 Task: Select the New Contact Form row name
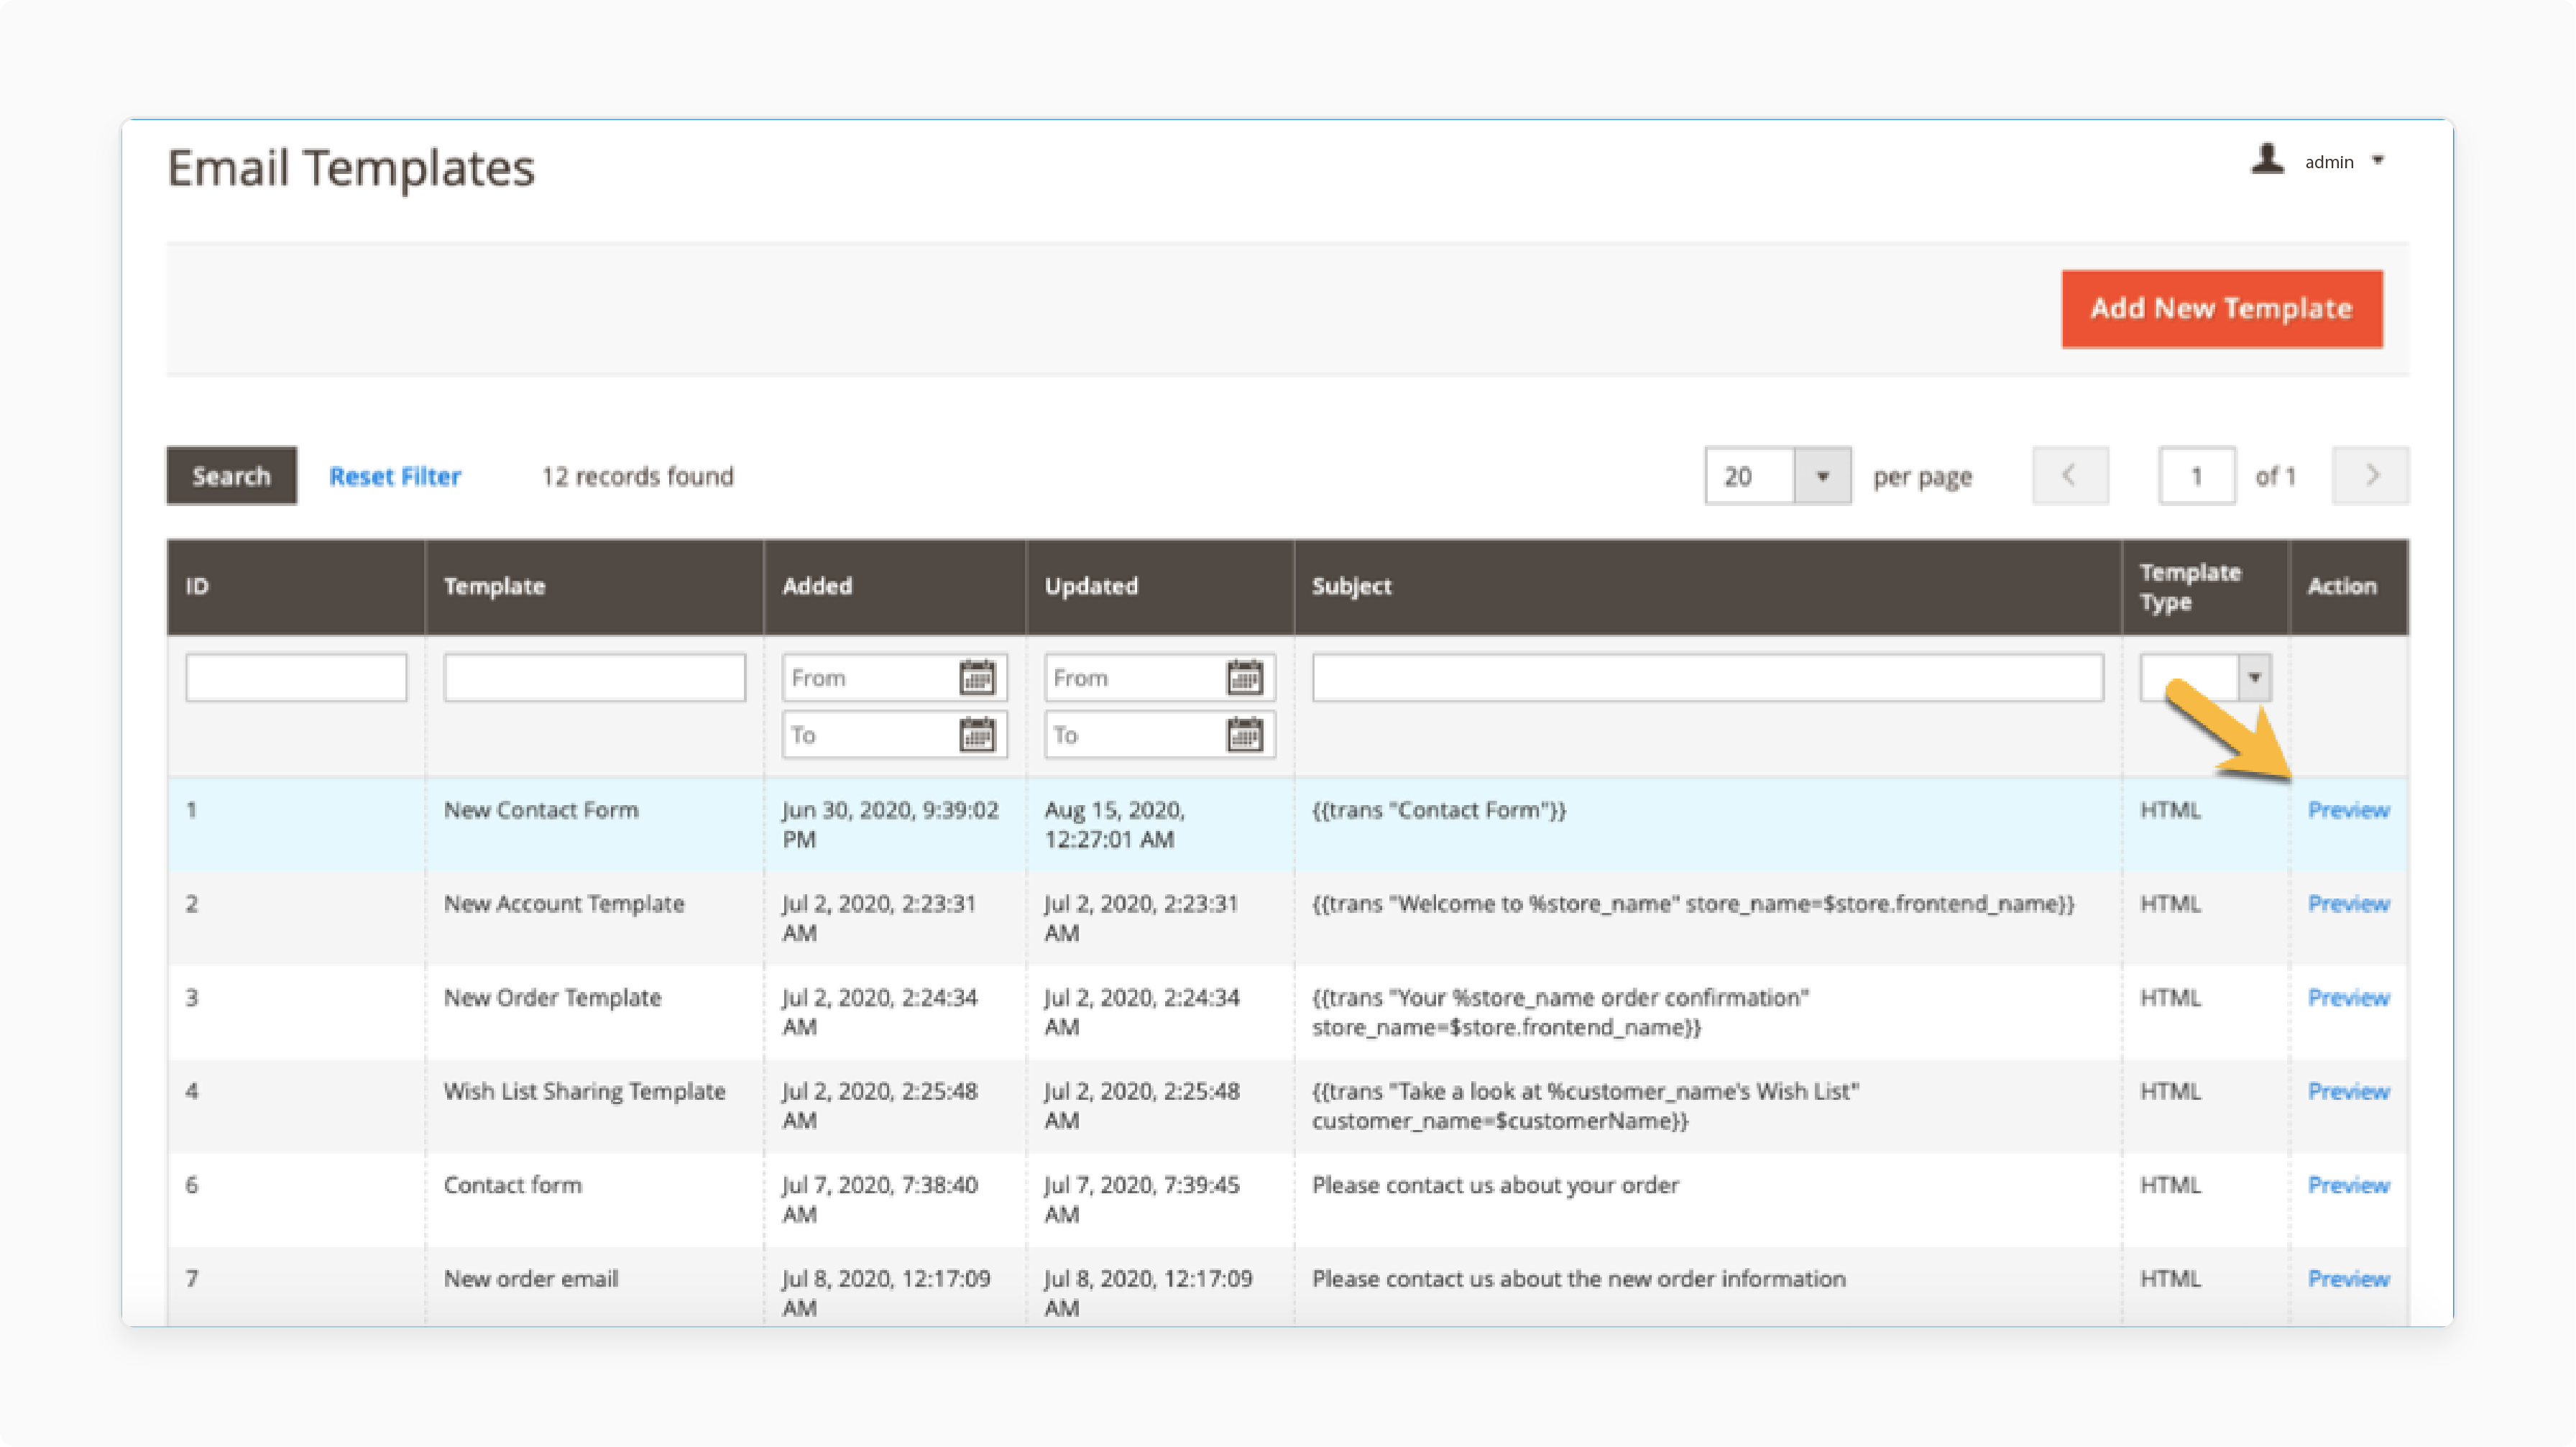[x=541, y=810]
